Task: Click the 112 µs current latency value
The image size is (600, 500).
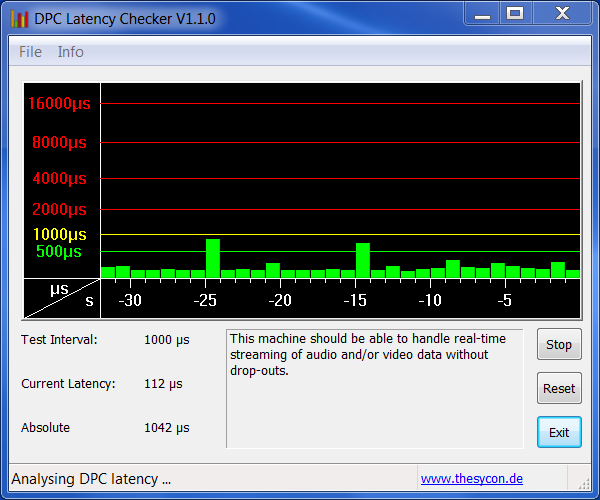Action: (x=163, y=384)
